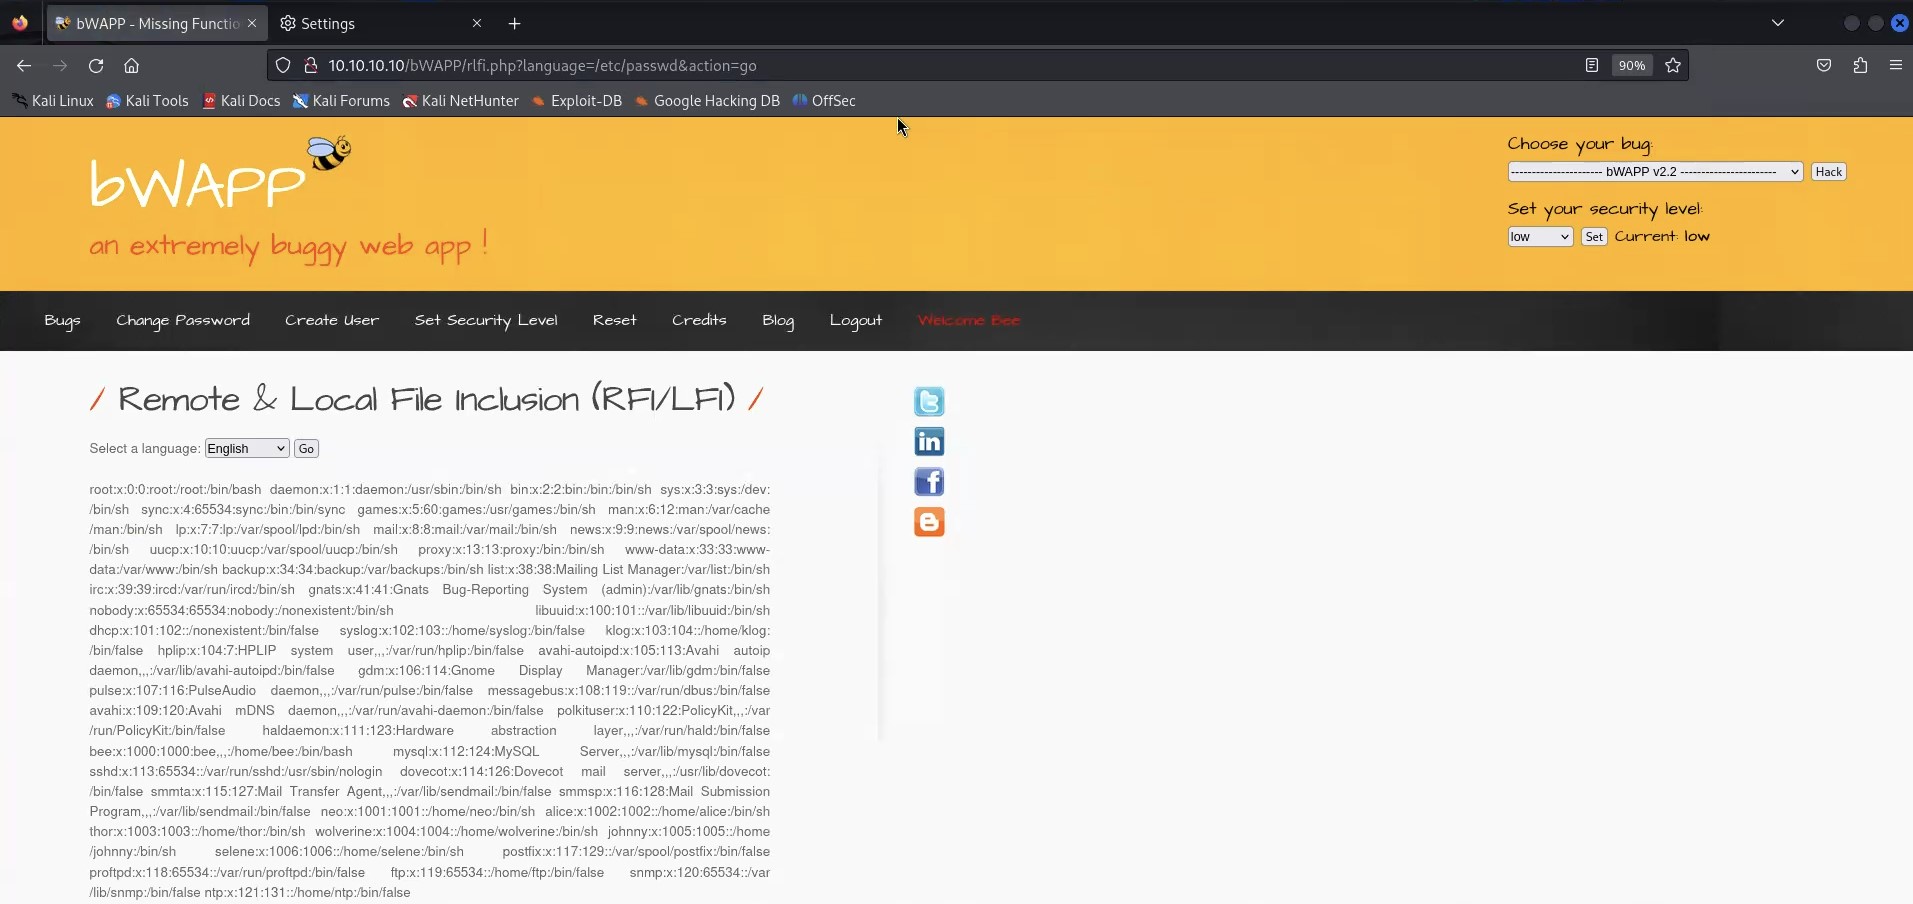Viewport: 1913px width, 904px height.
Task: Open the Bugs menu item
Action: click(62, 321)
